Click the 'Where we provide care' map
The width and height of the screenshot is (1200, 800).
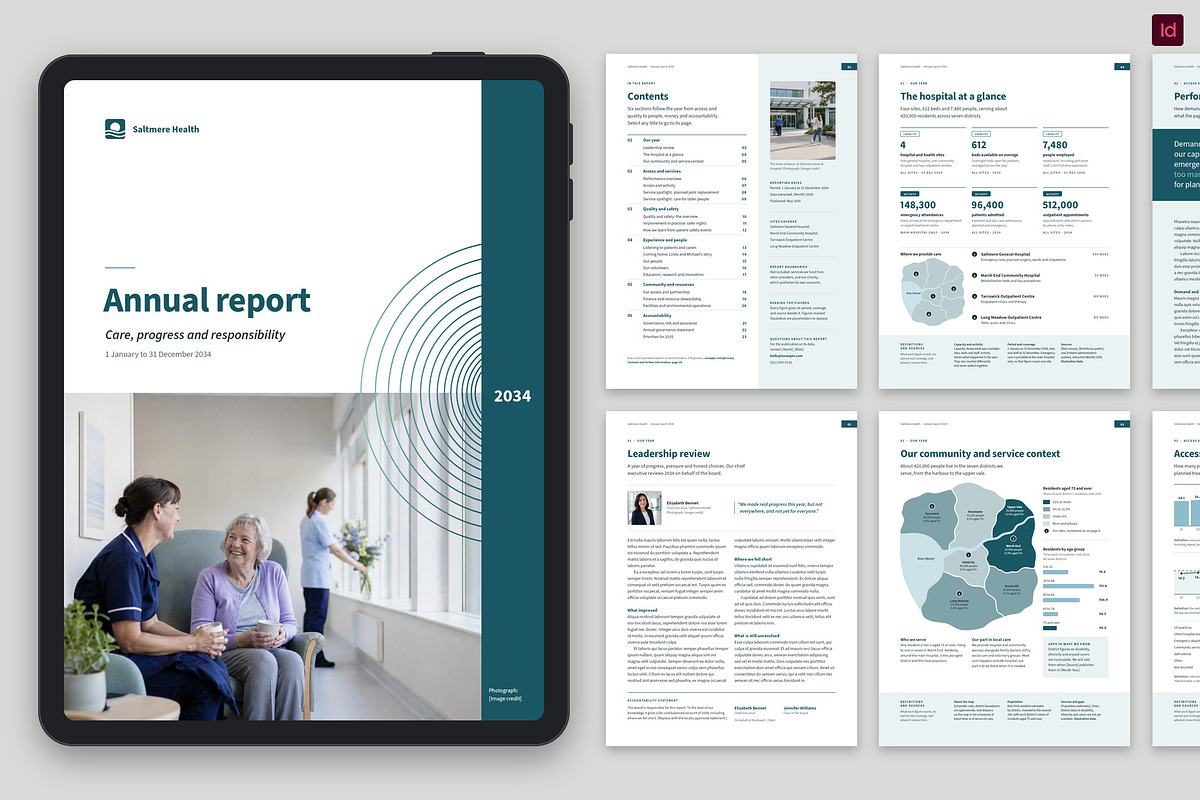933,292
